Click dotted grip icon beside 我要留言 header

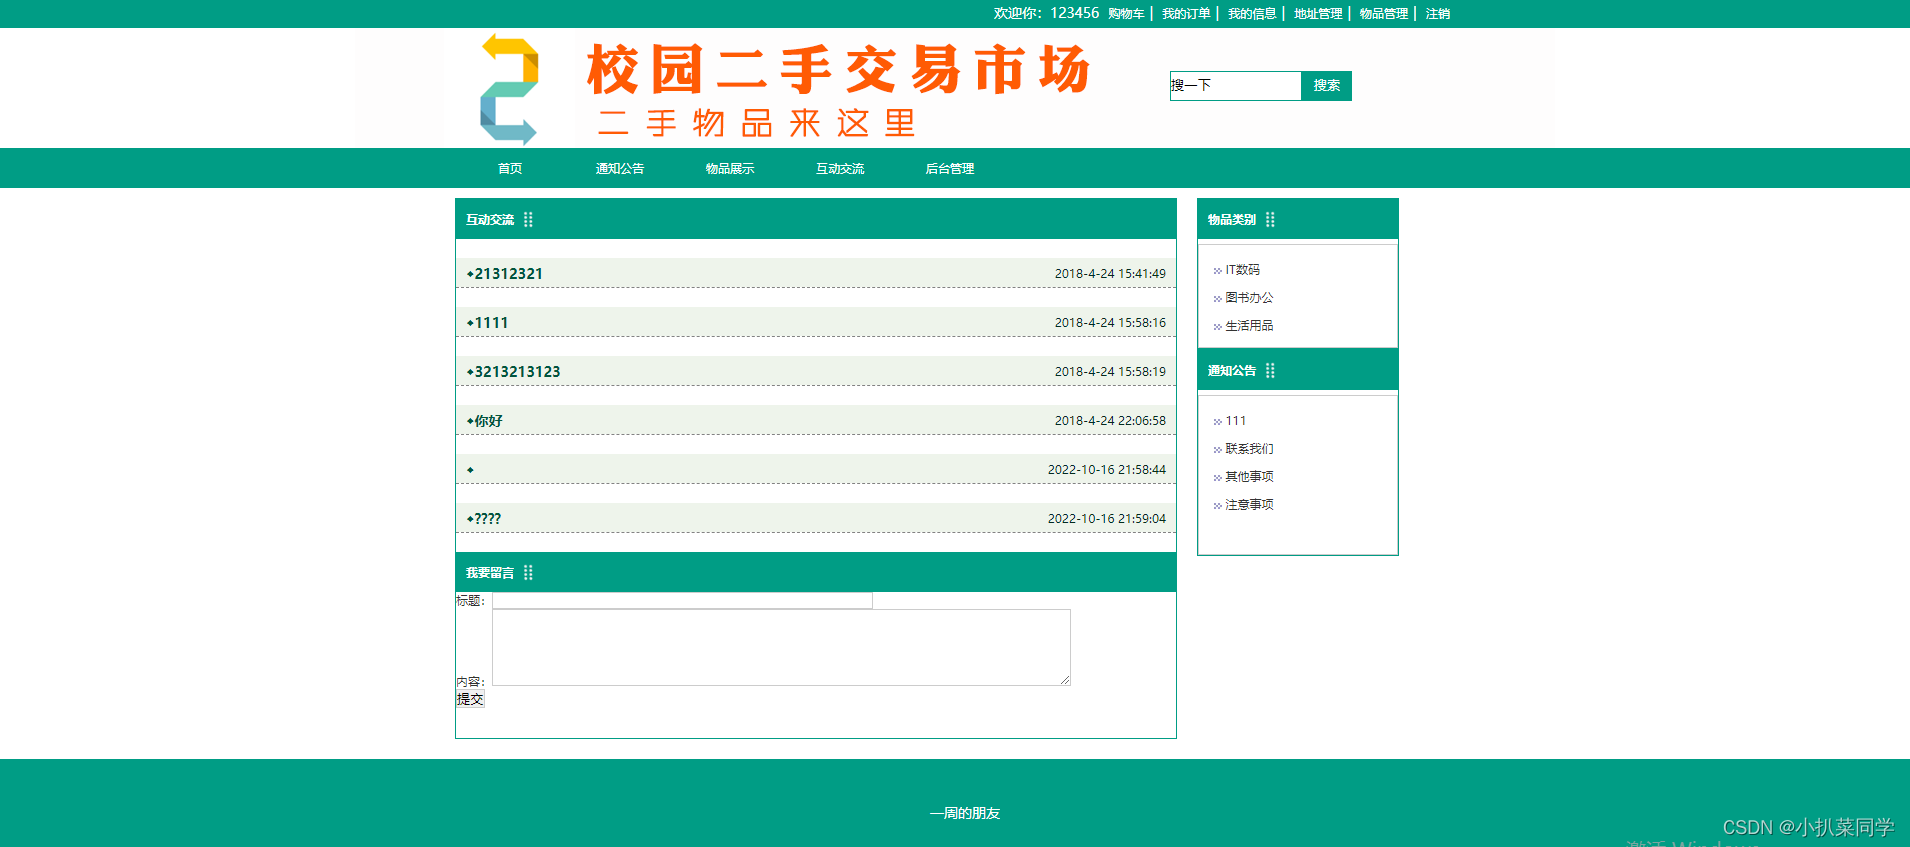(528, 573)
